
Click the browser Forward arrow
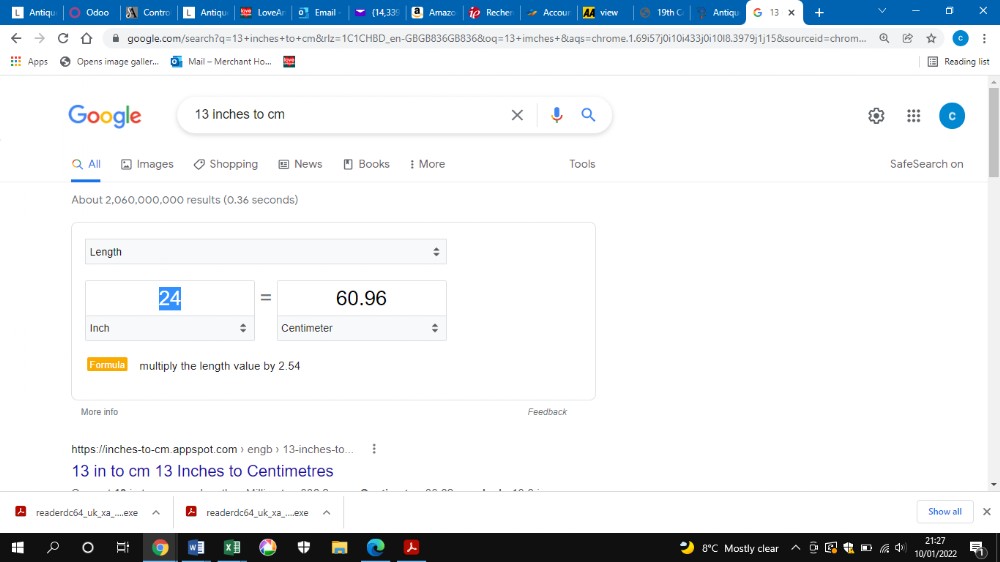pyautogui.click(x=40, y=38)
